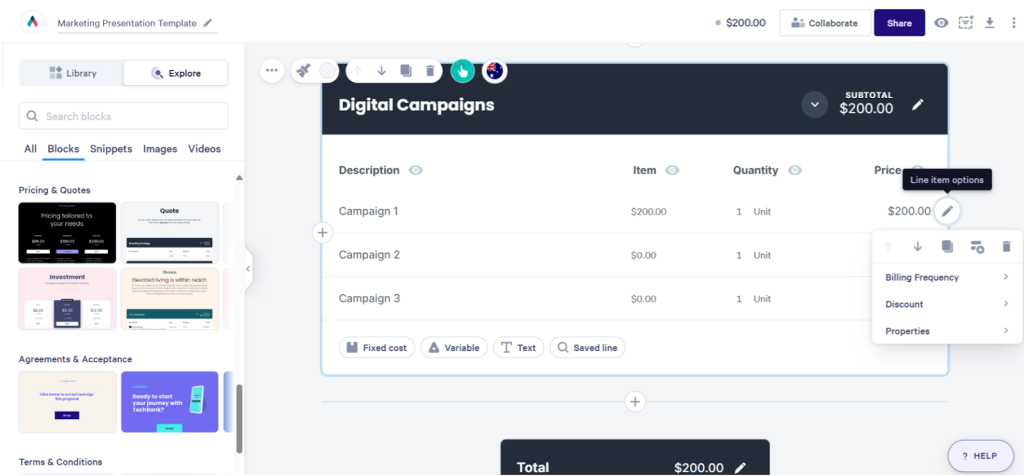The height and width of the screenshot is (476, 1024).
Task: Collapse the left sidebar panel handle
Action: pos(248,268)
